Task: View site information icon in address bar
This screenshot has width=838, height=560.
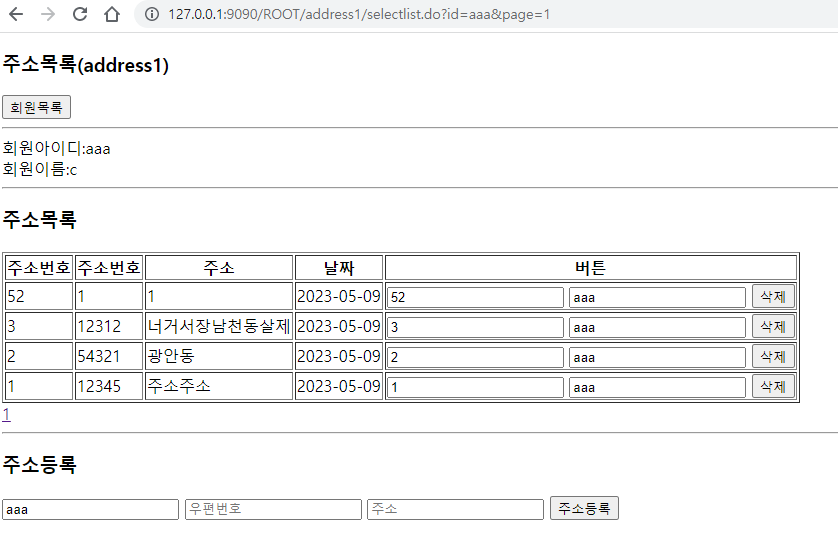Action: (152, 14)
